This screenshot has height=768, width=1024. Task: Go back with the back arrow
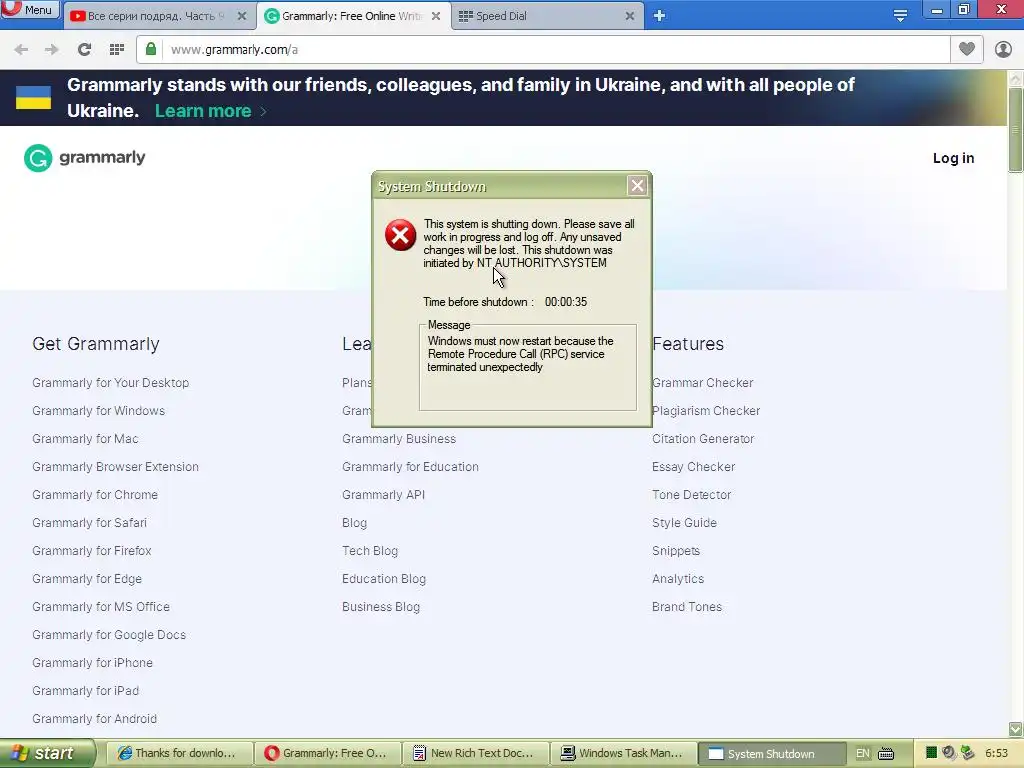pos(21,50)
